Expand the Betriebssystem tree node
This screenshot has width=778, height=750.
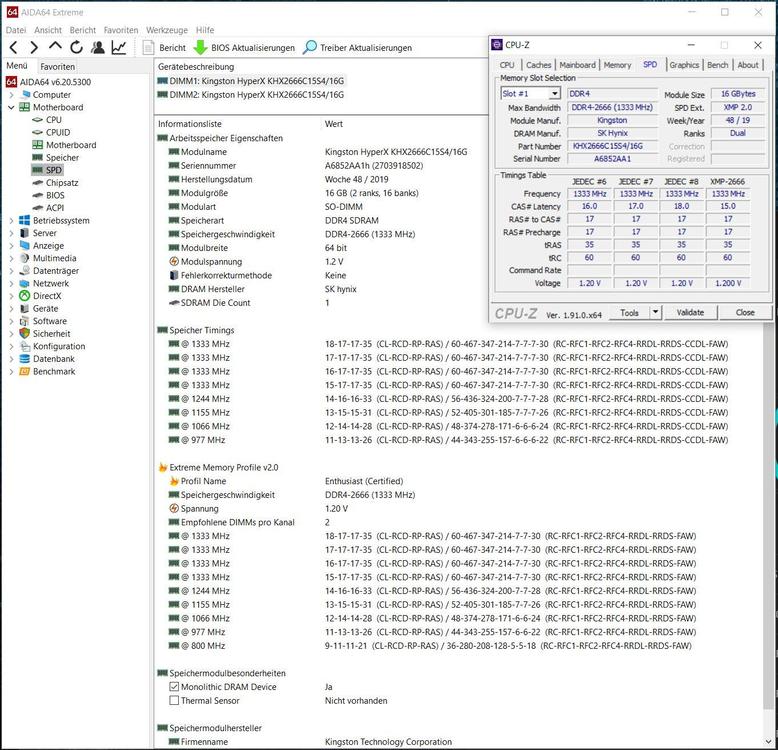click(x=11, y=221)
